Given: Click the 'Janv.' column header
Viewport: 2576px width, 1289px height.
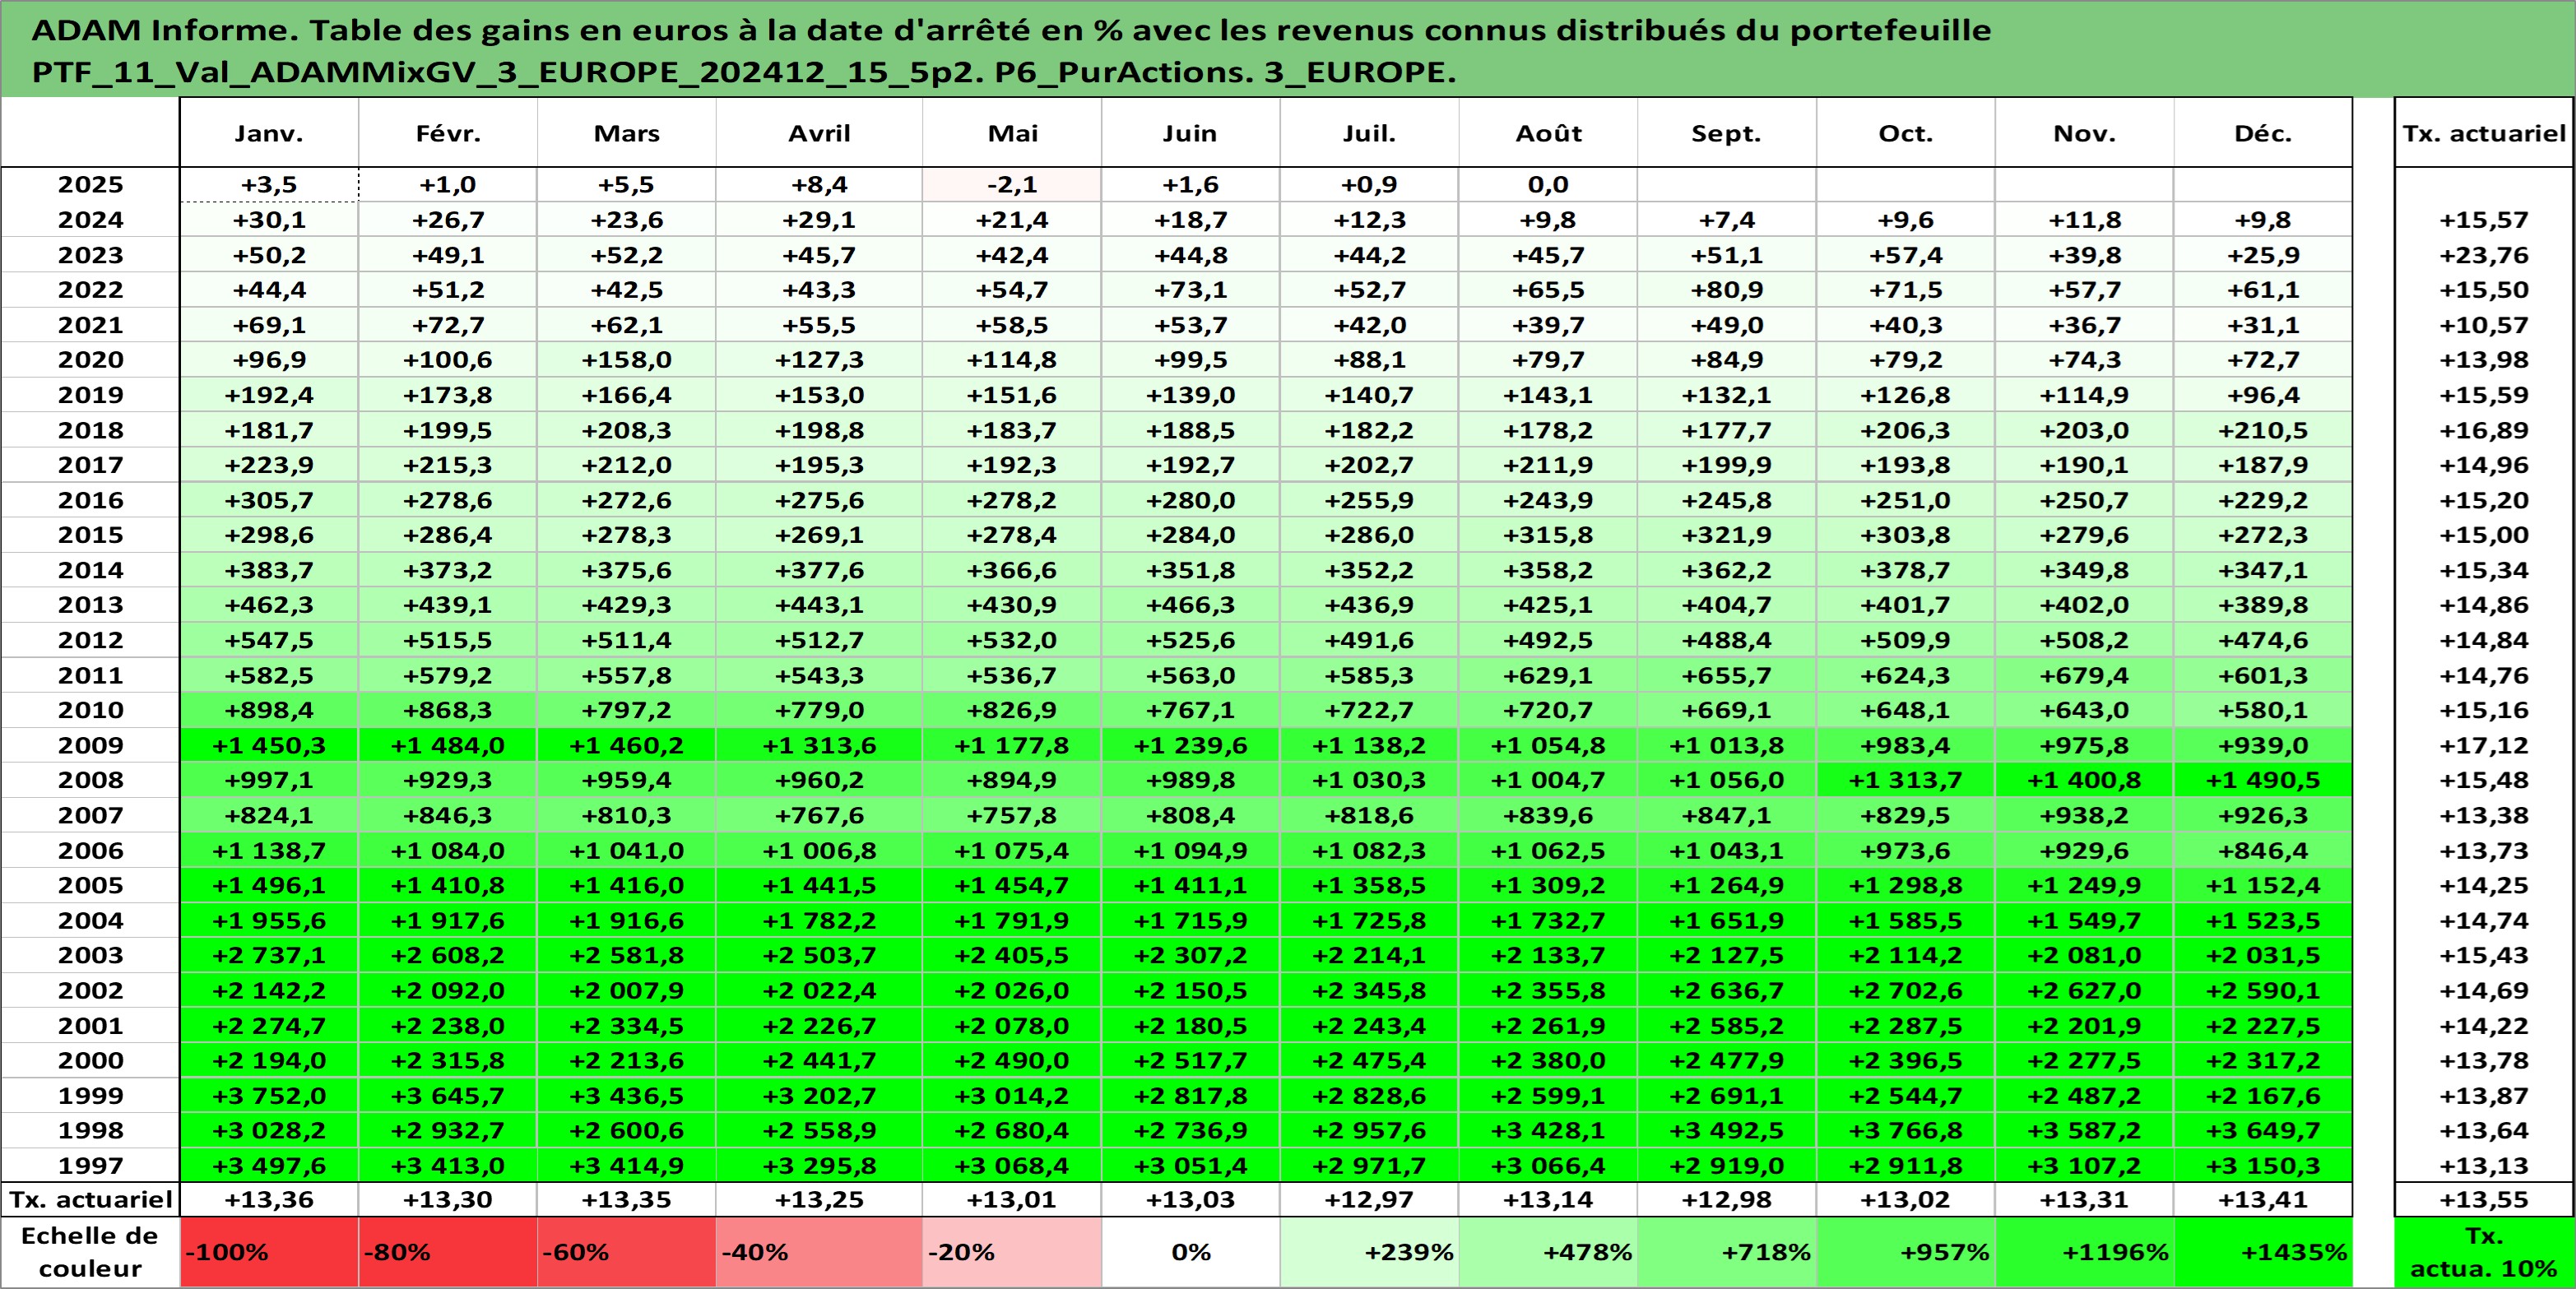Looking at the screenshot, I should pyautogui.click(x=269, y=133).
